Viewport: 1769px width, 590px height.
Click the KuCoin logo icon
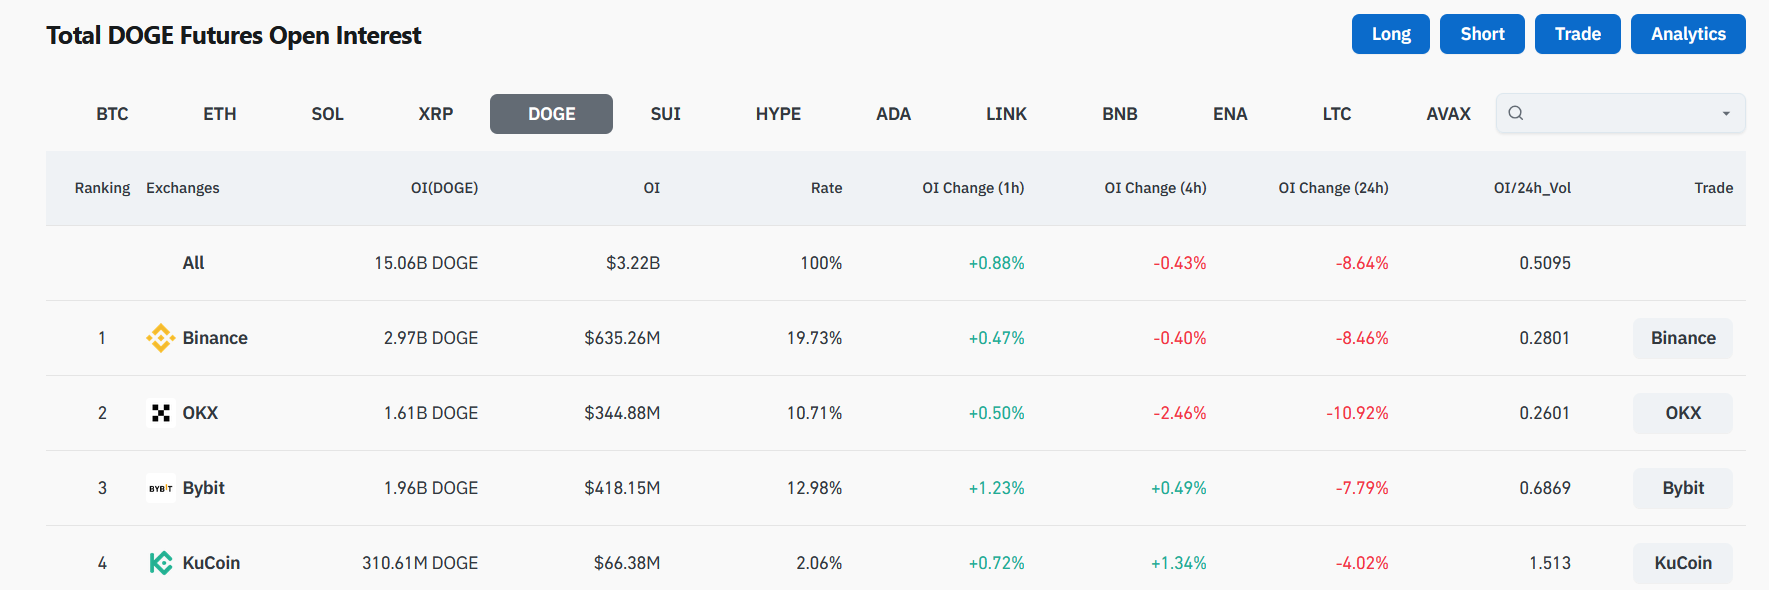point(160,563)
